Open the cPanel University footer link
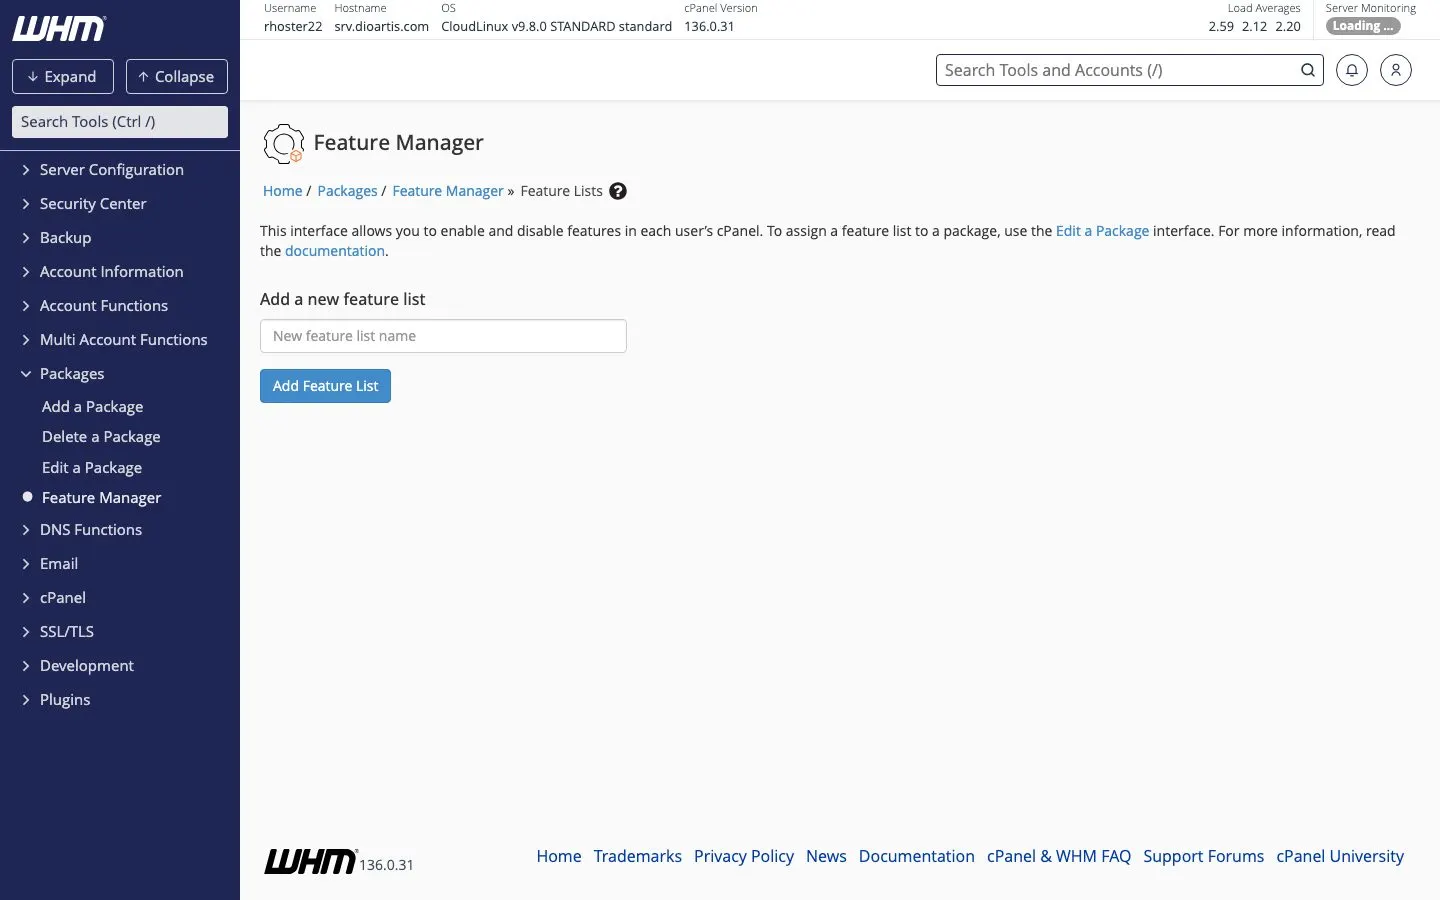 (x=1340, y=856)
